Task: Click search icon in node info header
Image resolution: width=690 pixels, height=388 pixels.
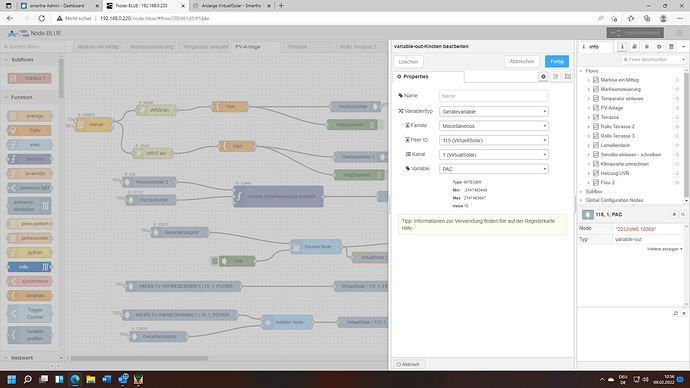Action: pyautogui.click(x=683, y=215)
